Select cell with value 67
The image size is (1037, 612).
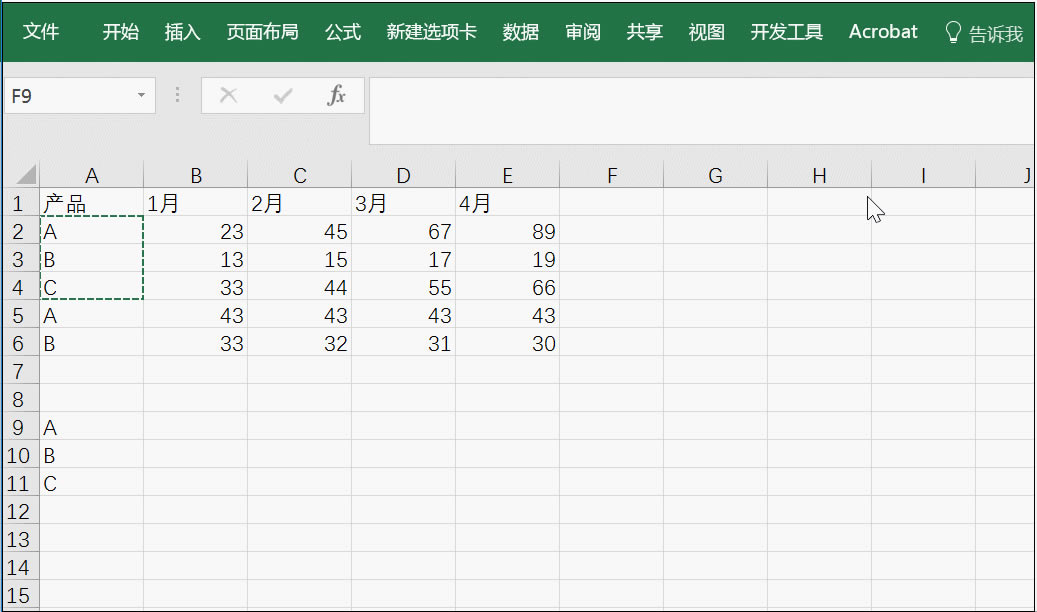pyautogui.click(x=403, y=231)
